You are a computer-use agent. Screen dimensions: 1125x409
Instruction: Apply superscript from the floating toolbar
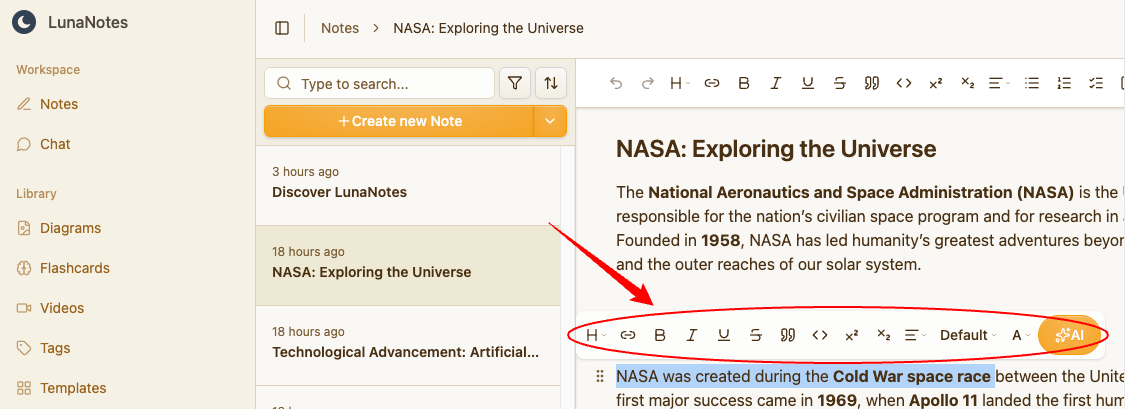click(852, 335)
